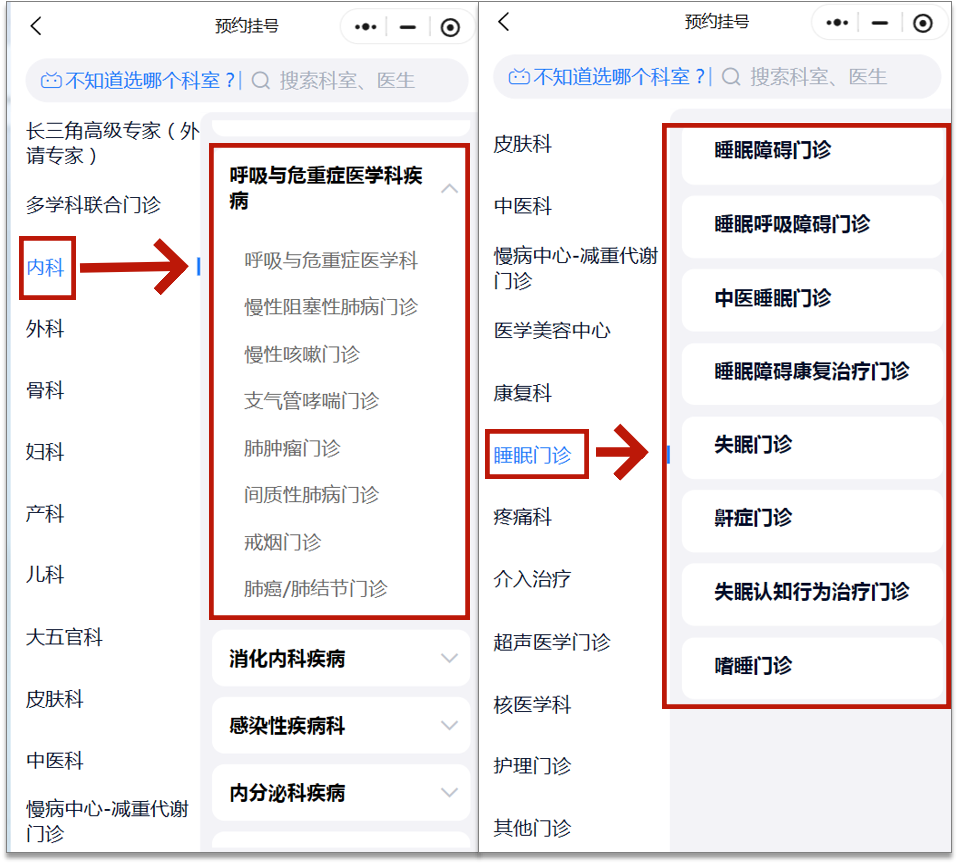
Task: Open the three-dot menu in the left screen
Action: pos(365,27)
